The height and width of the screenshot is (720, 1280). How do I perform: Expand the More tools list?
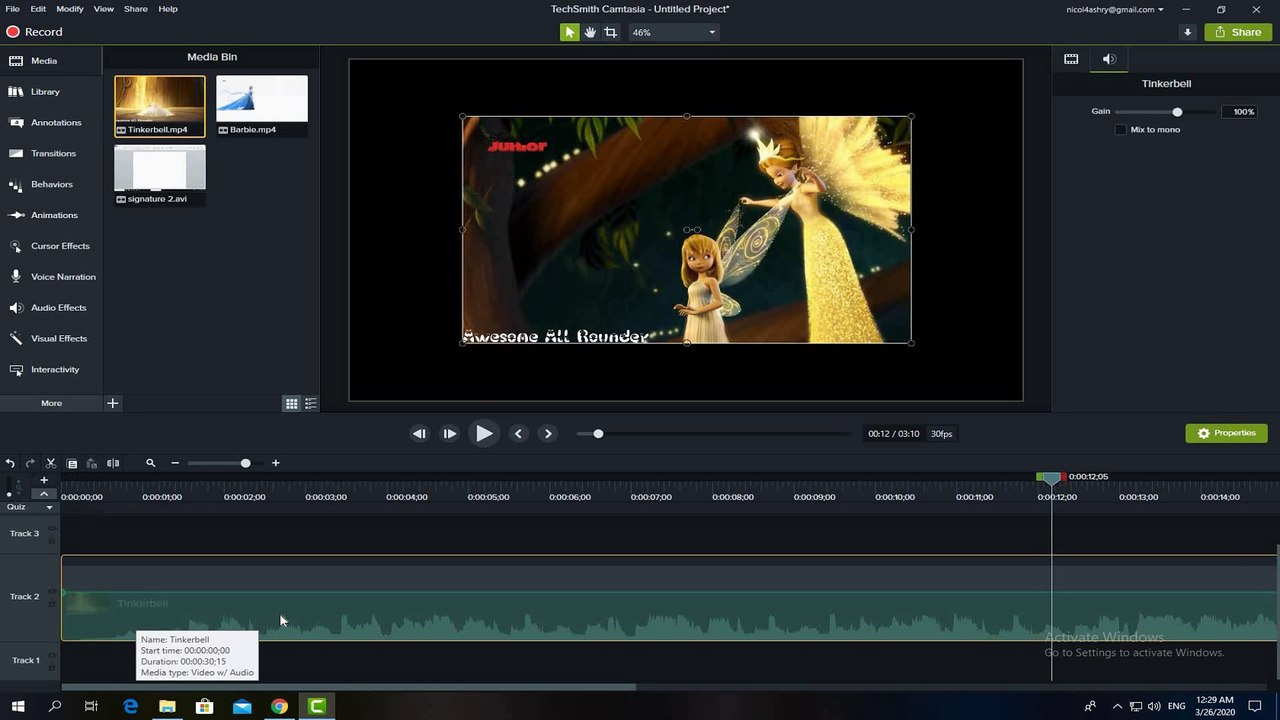(51, 403)
